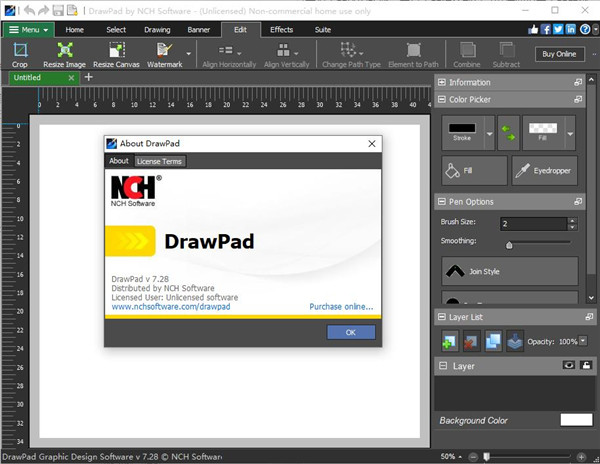This screenshot has height=464, width=600.
Task: Pick the Eyedropper tool
Action: click(544, 171)
